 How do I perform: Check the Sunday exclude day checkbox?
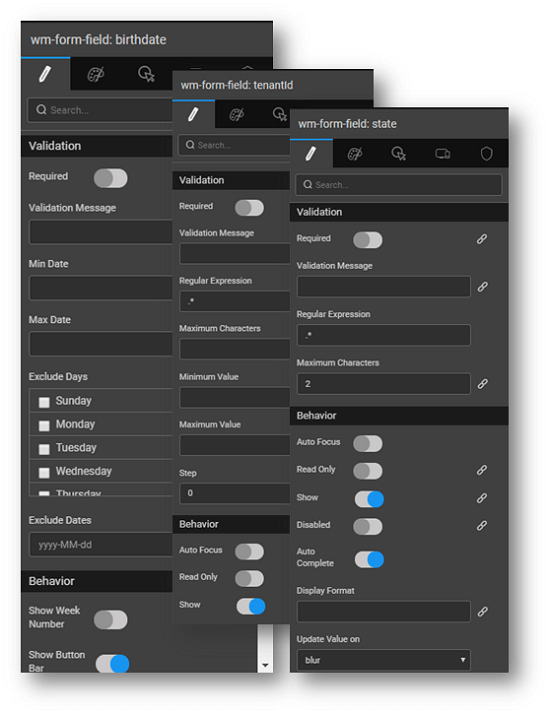[x=44, y=402]
